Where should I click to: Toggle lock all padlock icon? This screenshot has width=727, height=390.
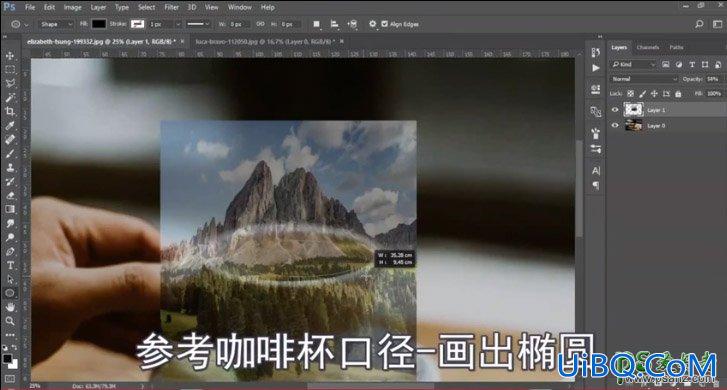tap(678, 94)
